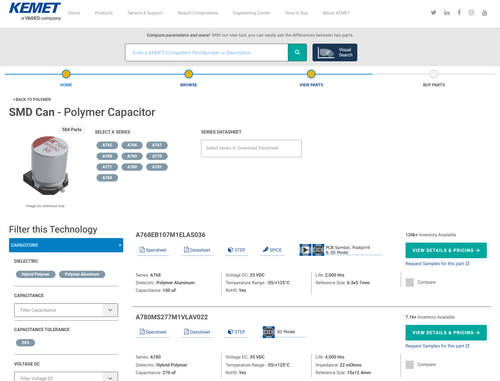The width and height of the screenshot is (500, 381).
Task: View details & pricing for A780MS277M1VLAV022
Action: tap(446, 333)
